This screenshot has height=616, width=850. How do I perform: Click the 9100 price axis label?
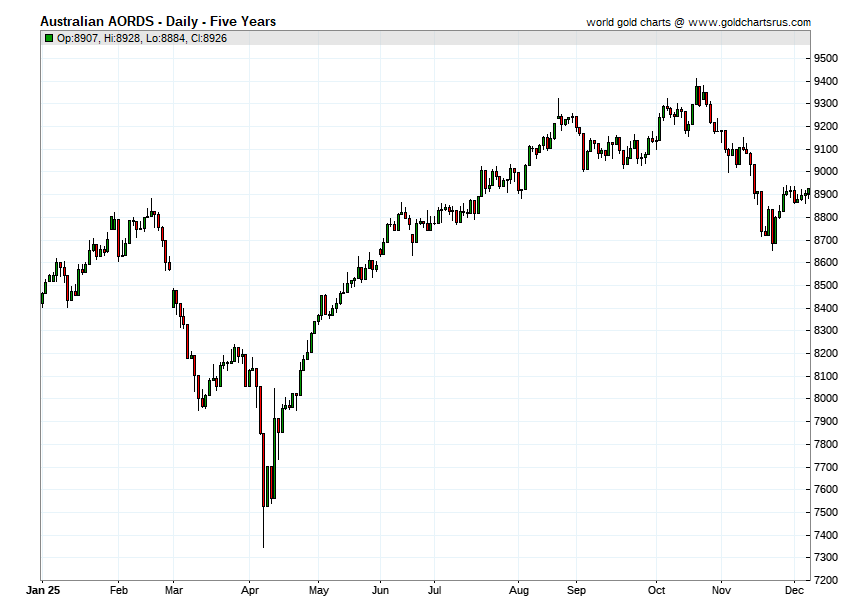pyautogui.click(x=826, y=149)
